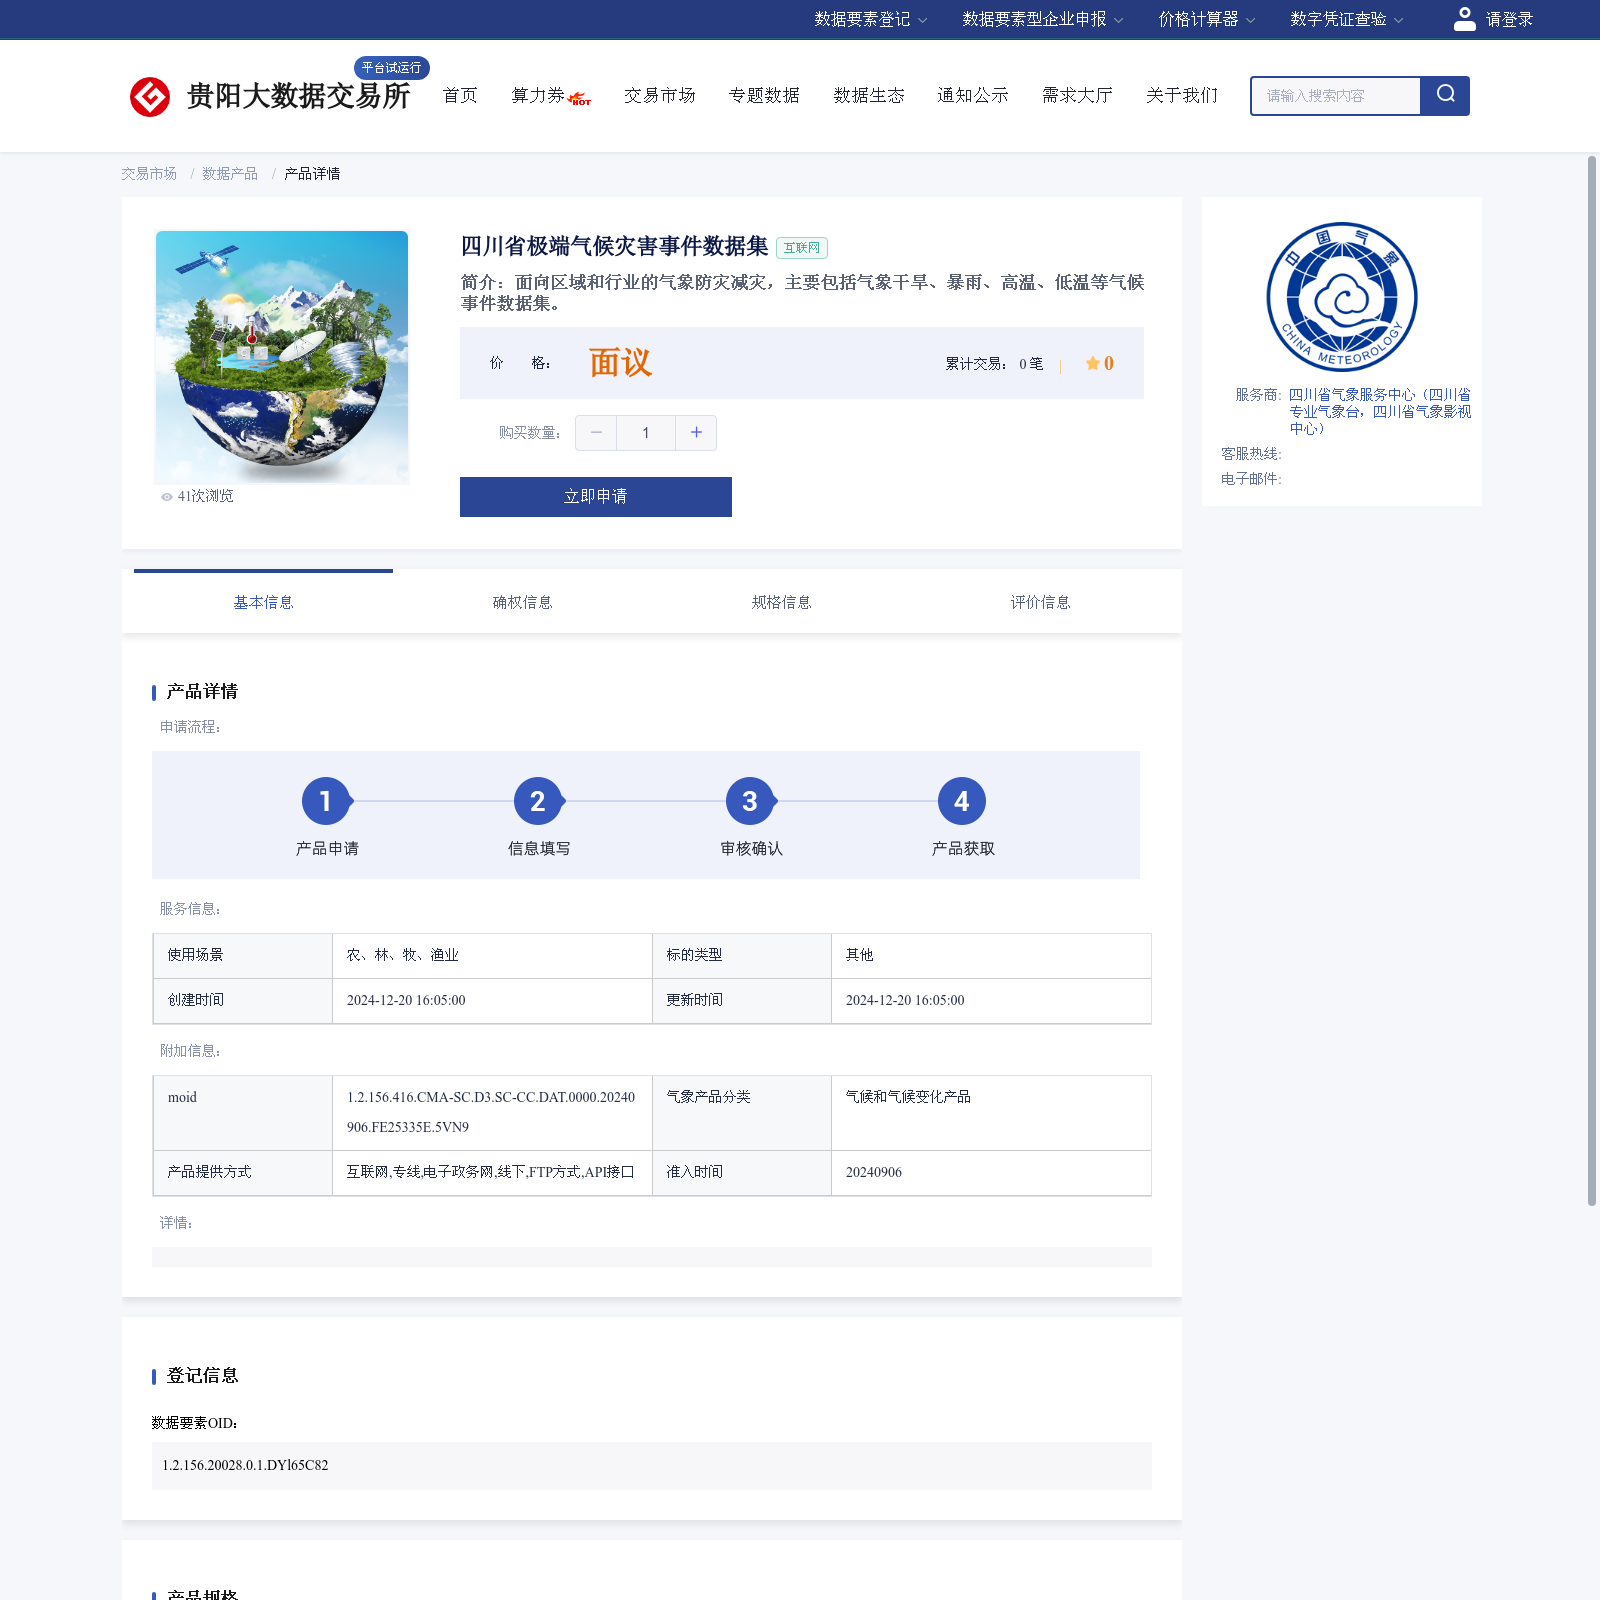The image size is (1600, 1600).
Task: Open the 需求大厅 menu item
Action: [x=1077, y=95]
